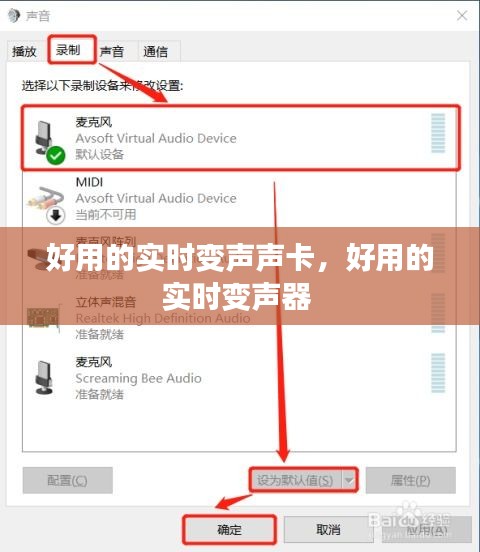
Task: Click the 确定 button
Action: pos(230,529)
